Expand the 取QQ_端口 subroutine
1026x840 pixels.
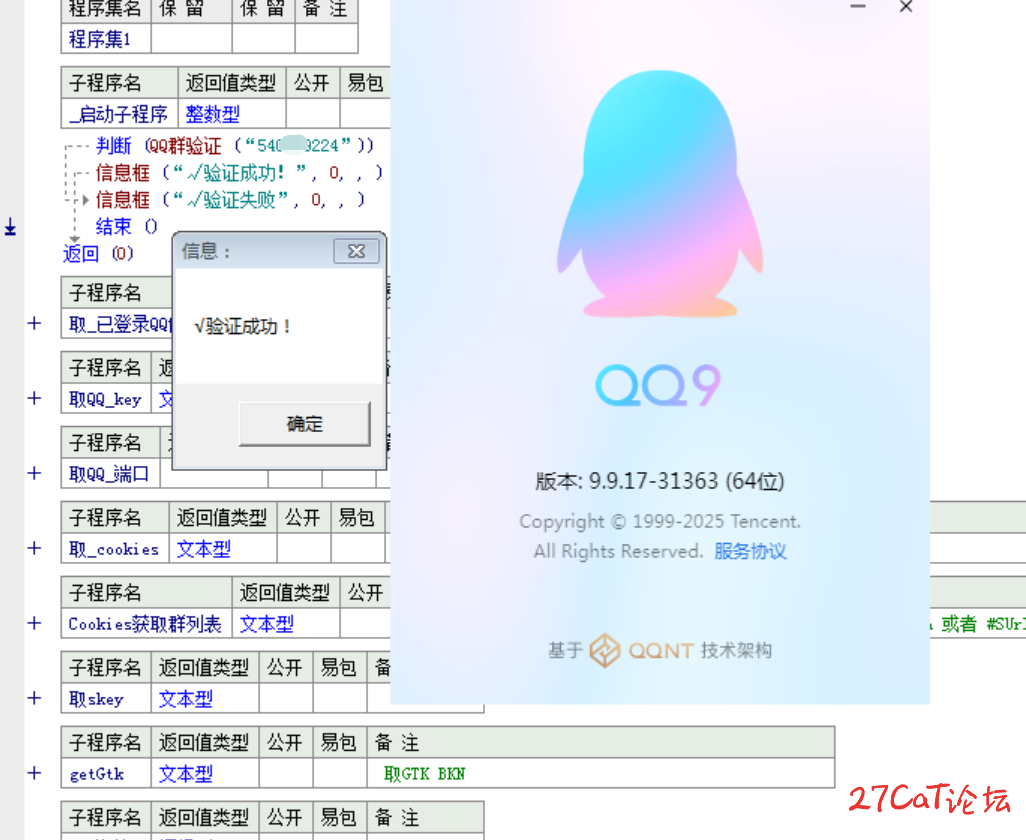point(34,473)
